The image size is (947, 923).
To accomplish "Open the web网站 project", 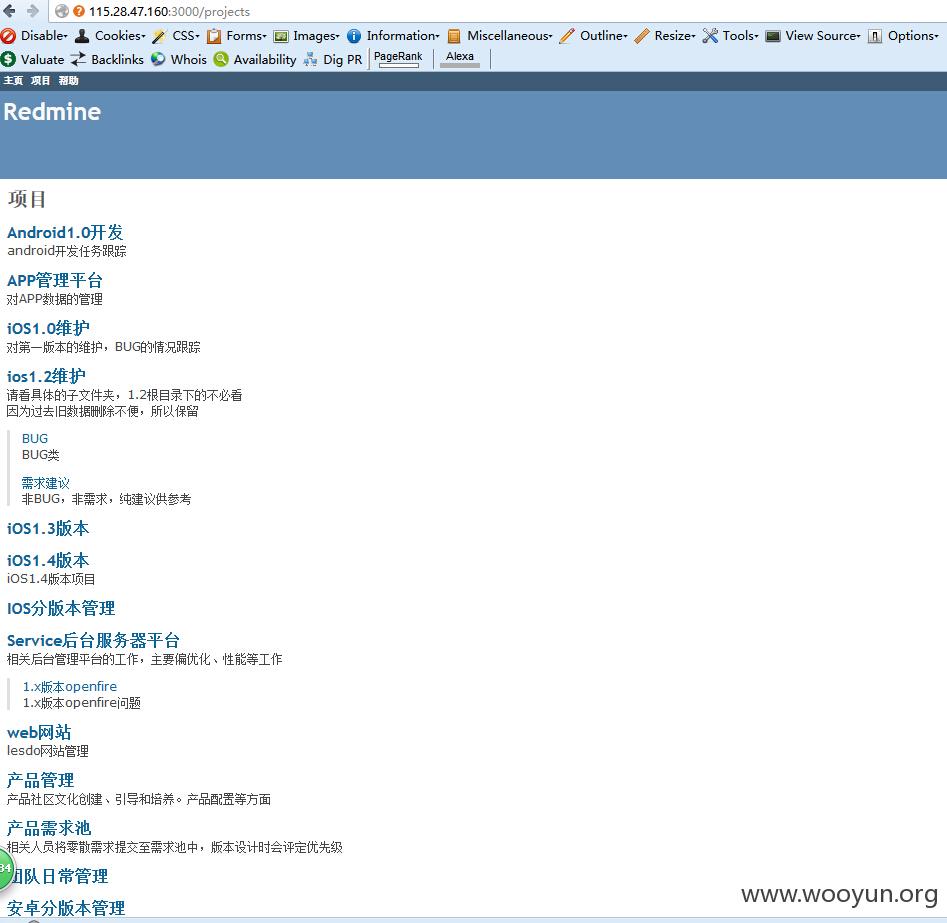I will click(x=39, y=733).
